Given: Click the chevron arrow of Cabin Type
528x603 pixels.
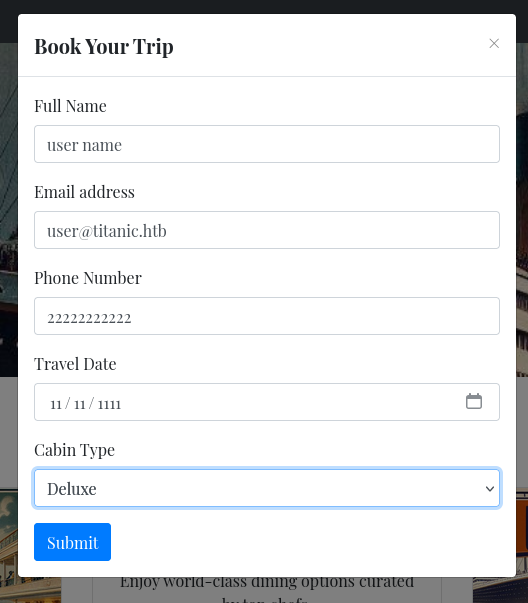Looking at the screenshot, I should click(x=490, y=488).
